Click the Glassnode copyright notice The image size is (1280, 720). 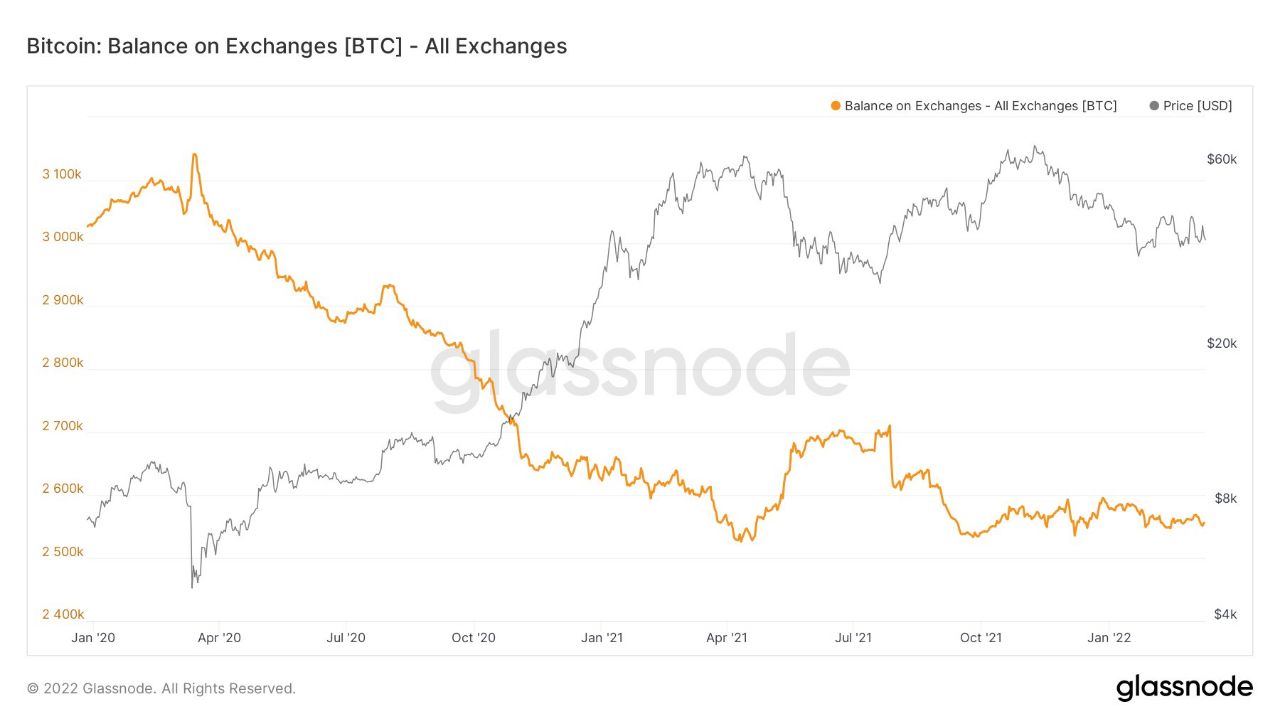point(161,688)
